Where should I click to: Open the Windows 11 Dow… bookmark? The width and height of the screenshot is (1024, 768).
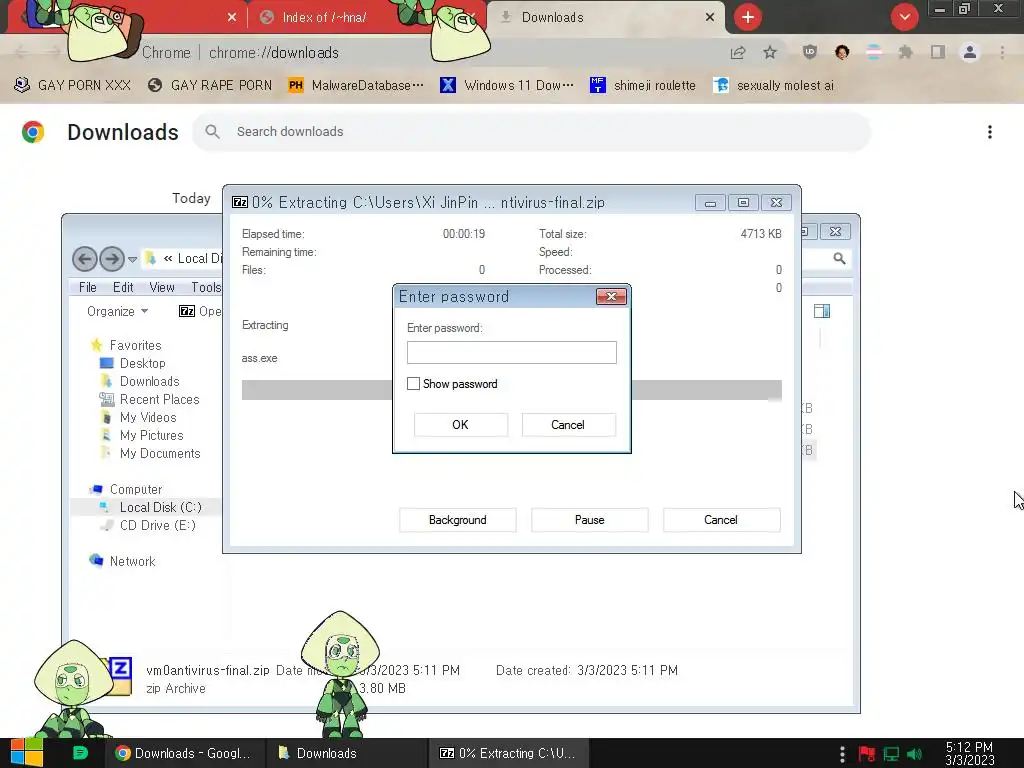pos(507,86)
